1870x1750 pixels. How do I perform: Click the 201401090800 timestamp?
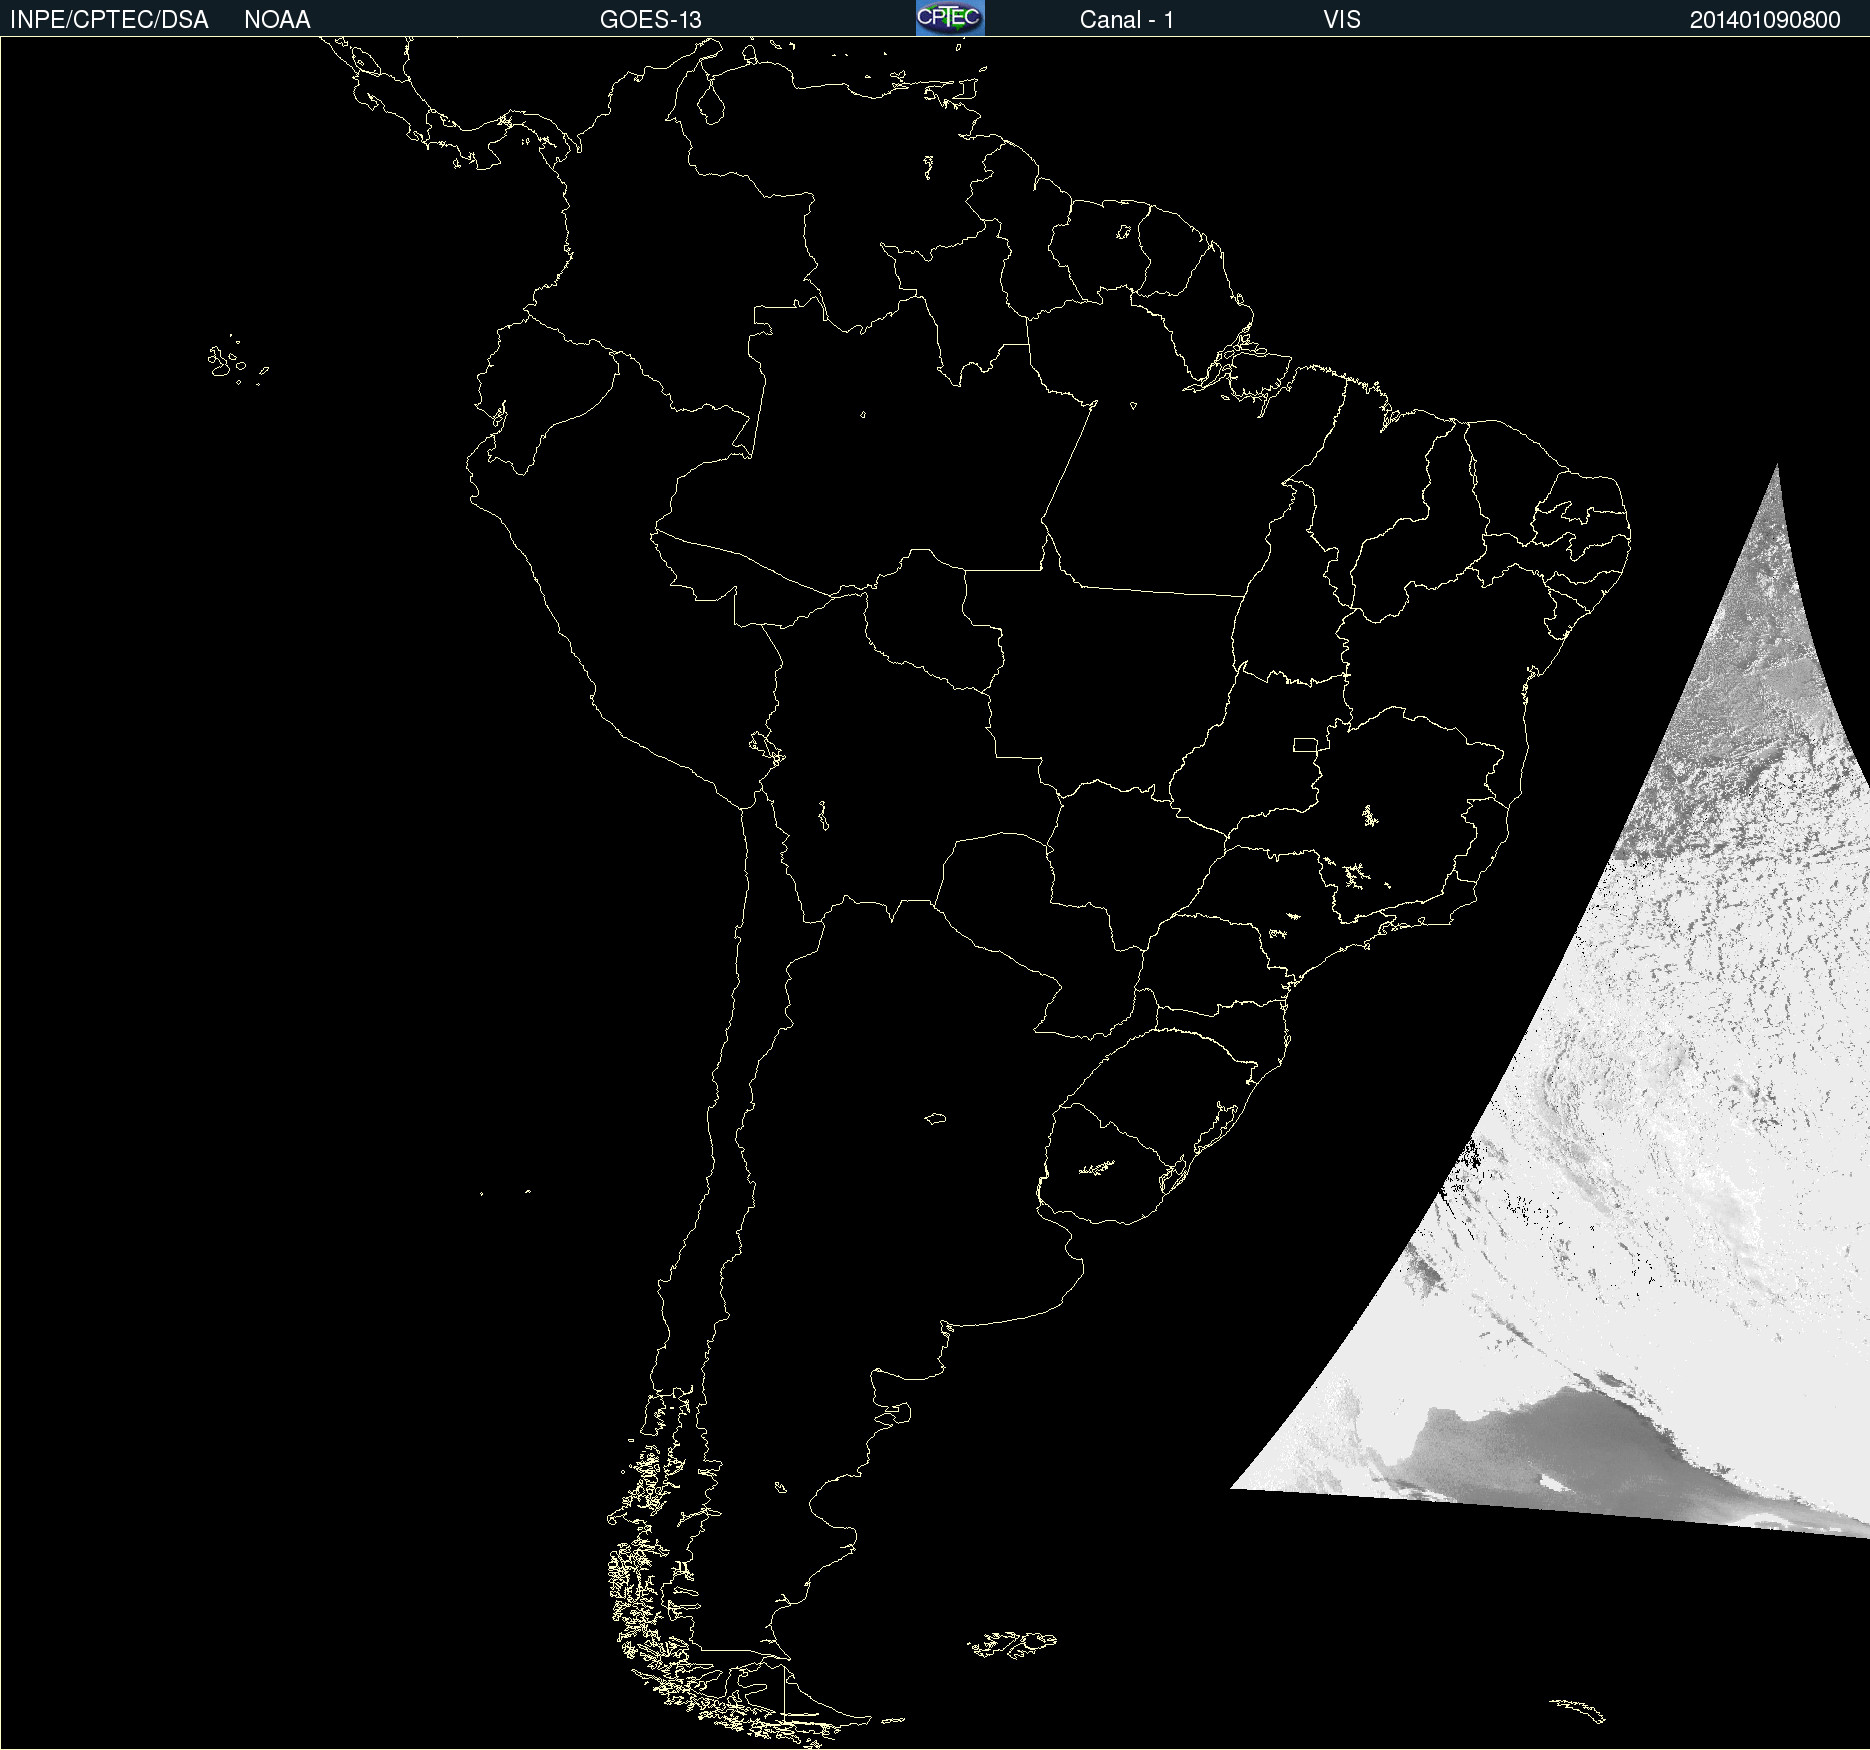coord(1765,20)
